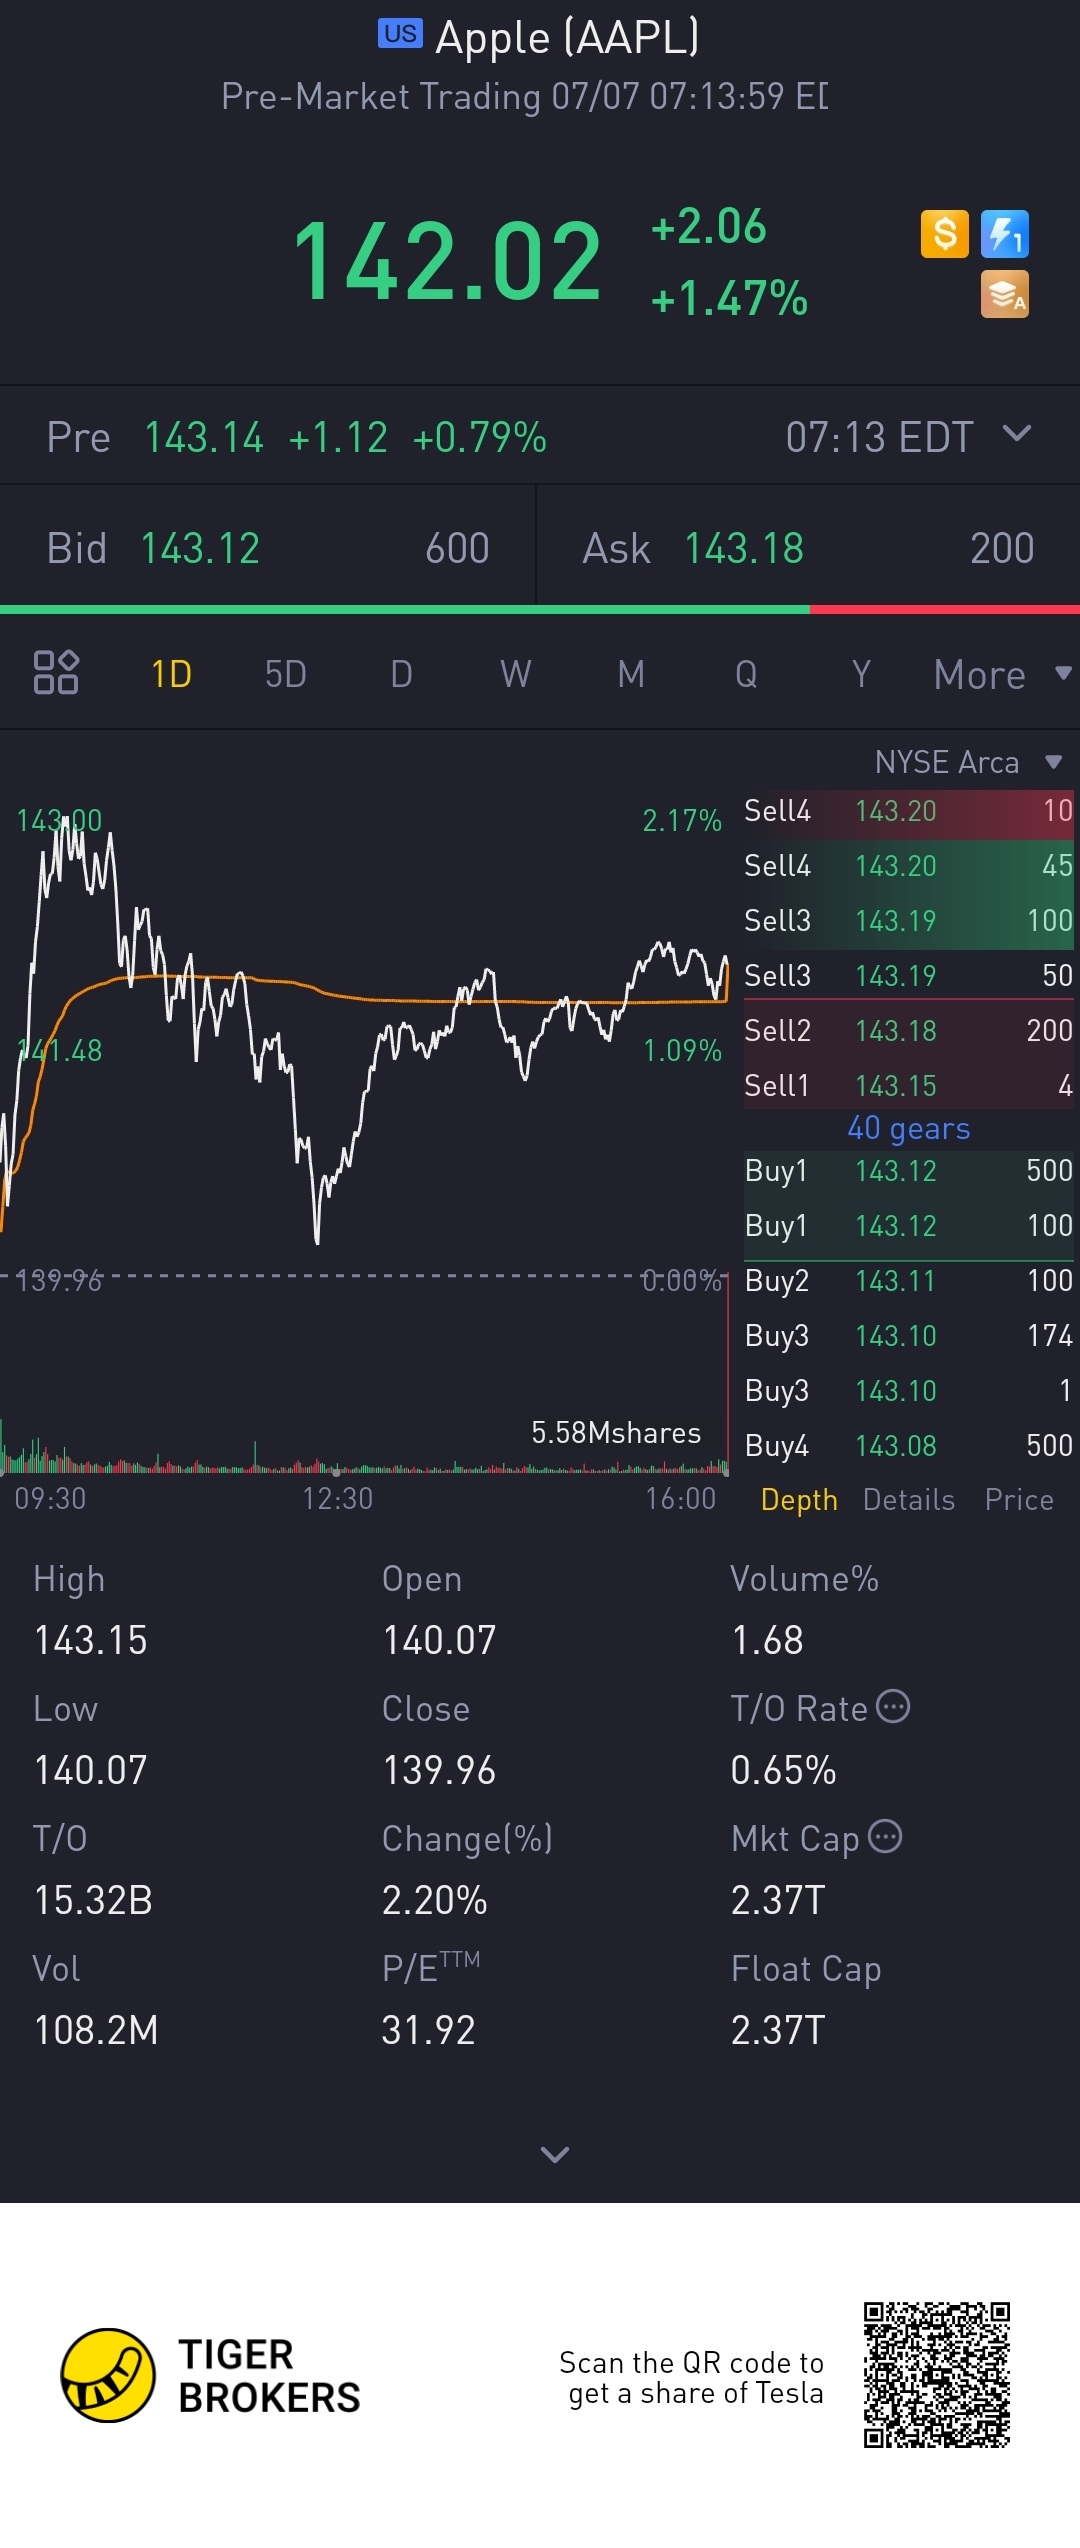This screenshot has width=1080, height=2548.
Task: Tap the Apple (AAPL) title
Action: click(x=567, y=37)
